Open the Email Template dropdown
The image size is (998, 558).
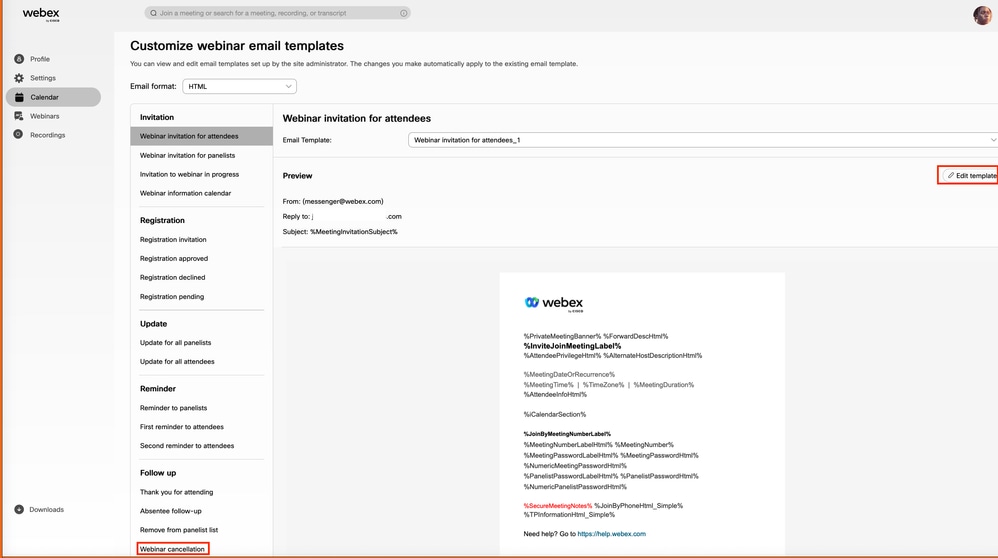tap(703, 140)
